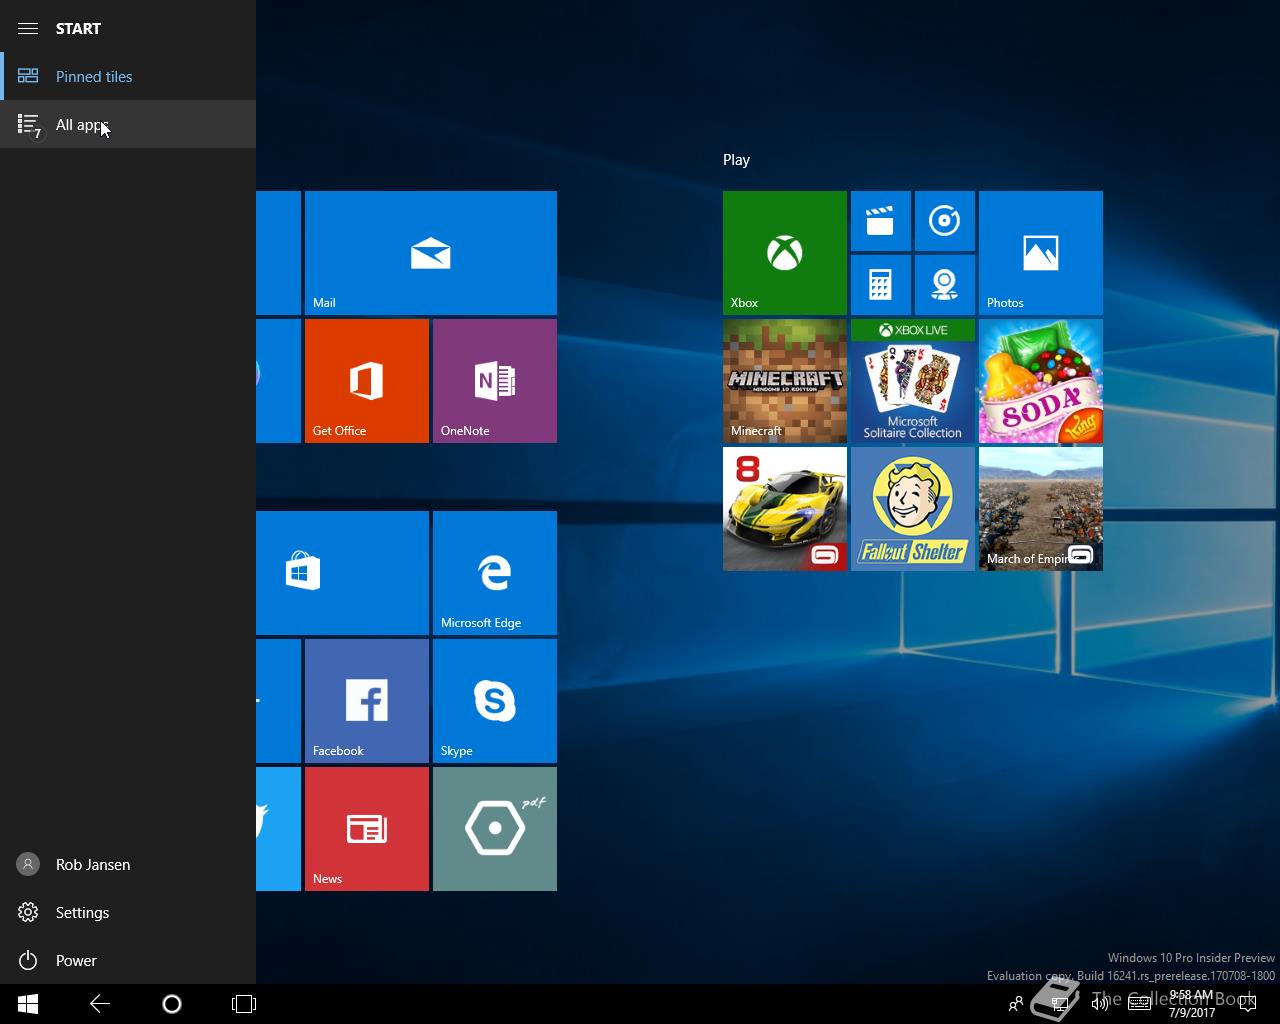Launch the Skype tile
Image resolution: width=1280 pixels, height=1024 pixels.
[495, 701]
